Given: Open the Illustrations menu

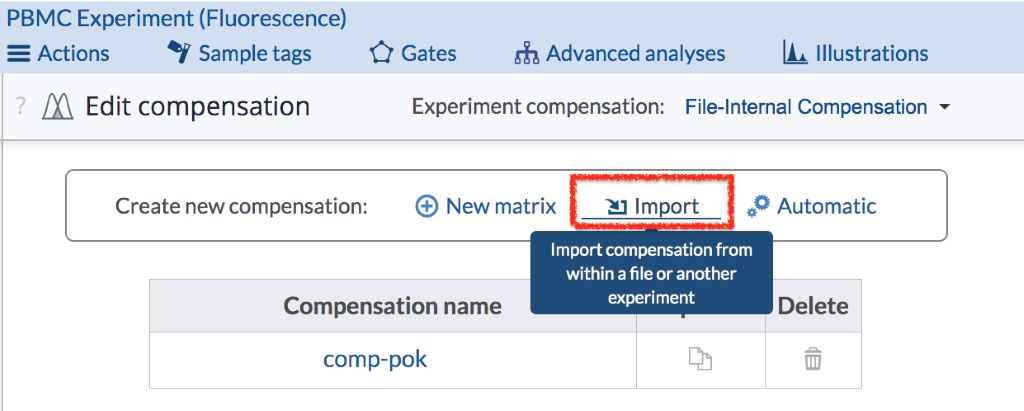Looking at the screenshot, I should 855,54.
